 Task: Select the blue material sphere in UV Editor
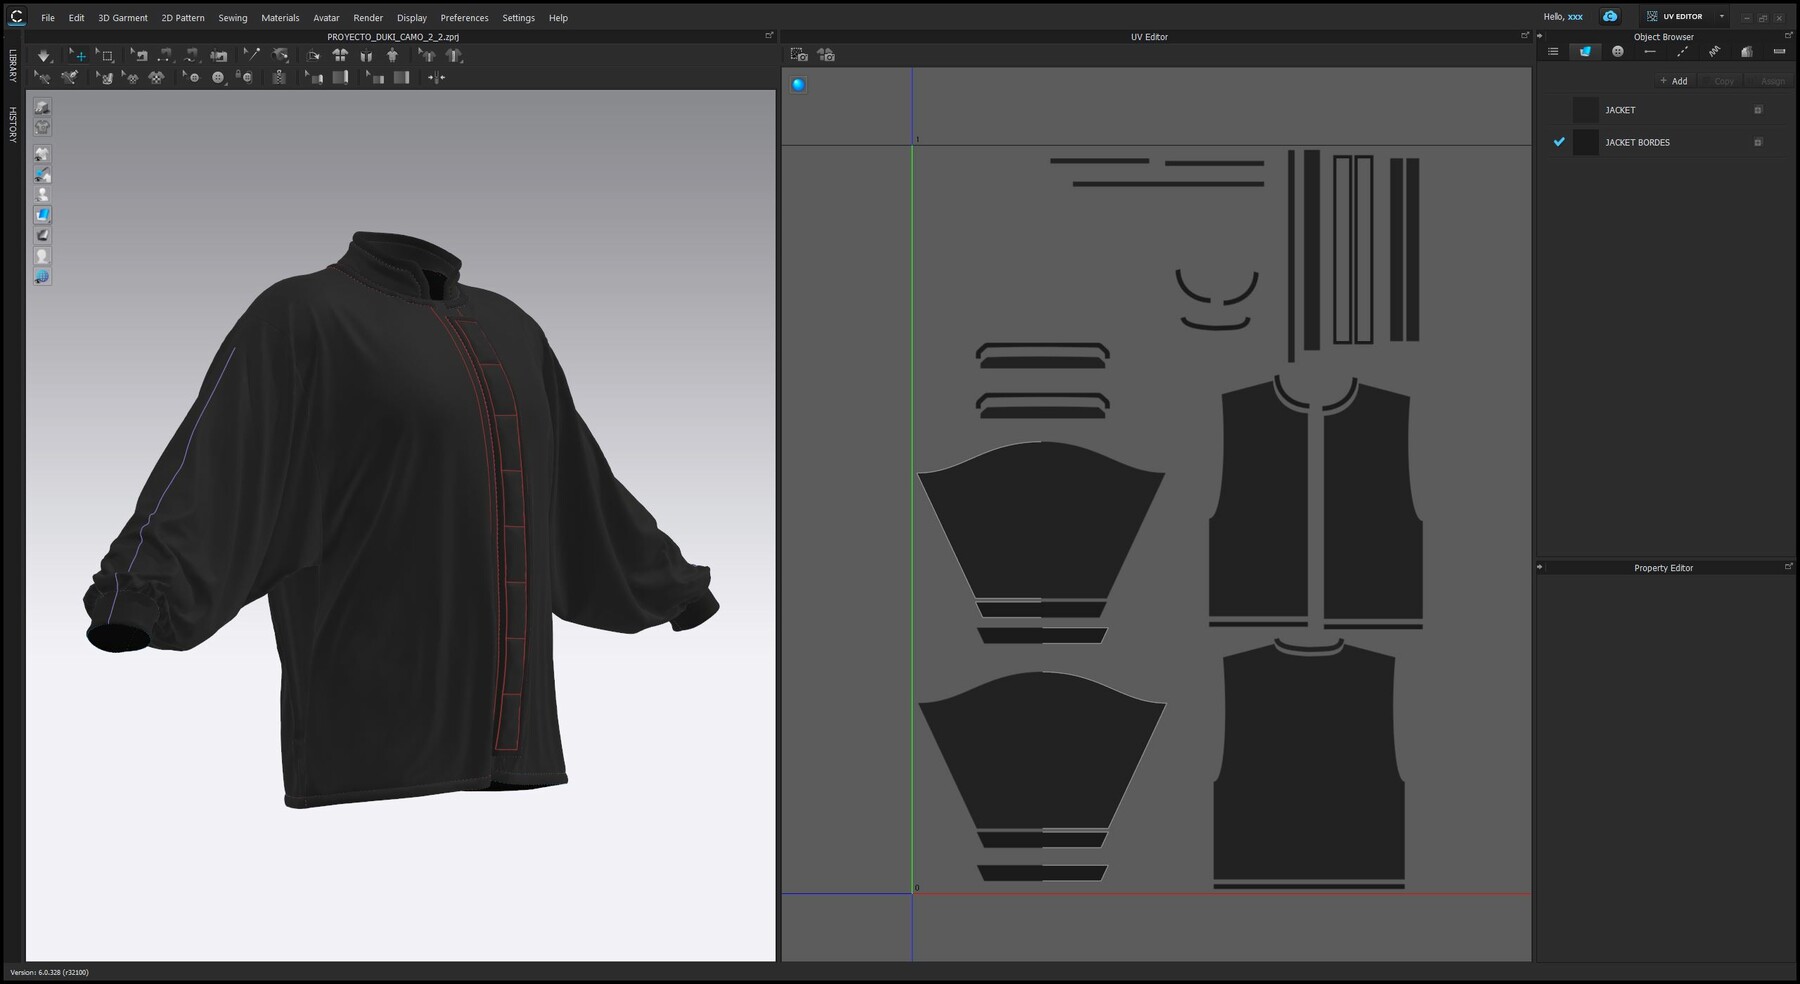coord(797,85)
